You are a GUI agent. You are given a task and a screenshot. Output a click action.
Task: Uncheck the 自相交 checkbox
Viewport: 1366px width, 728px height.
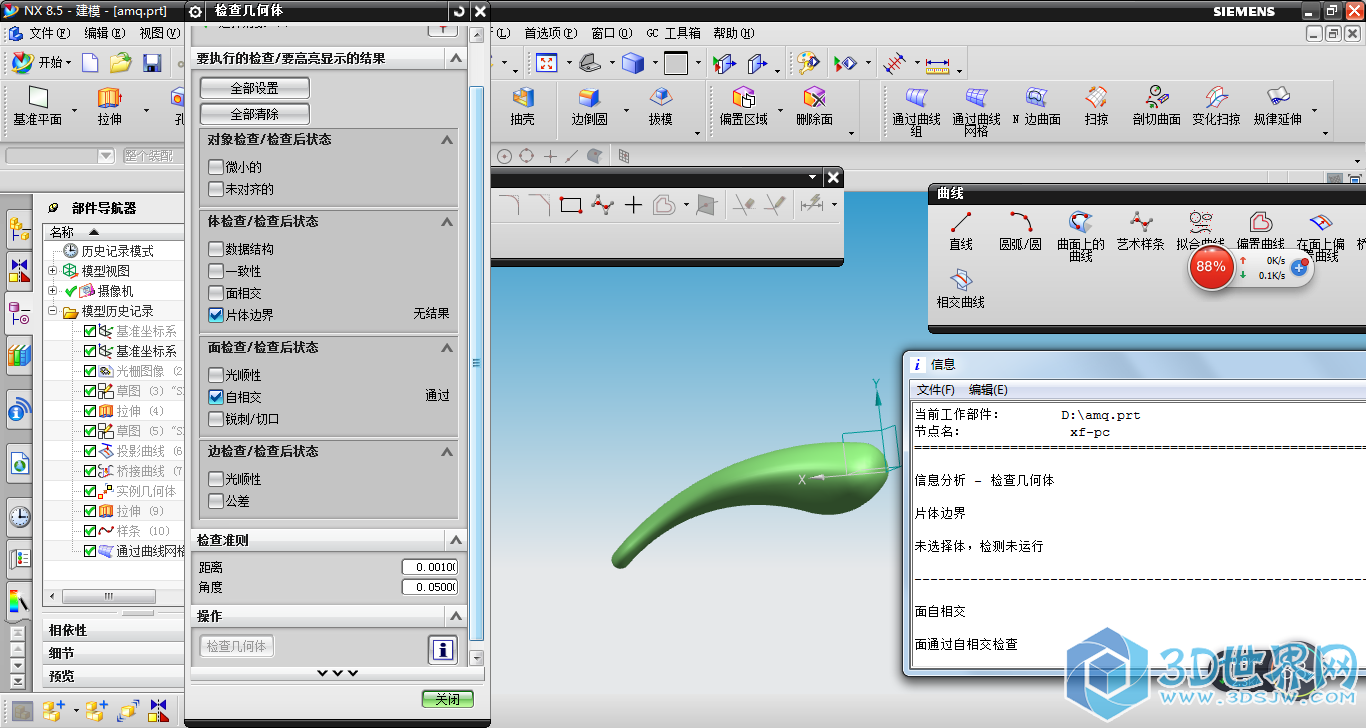pos(216,397)
